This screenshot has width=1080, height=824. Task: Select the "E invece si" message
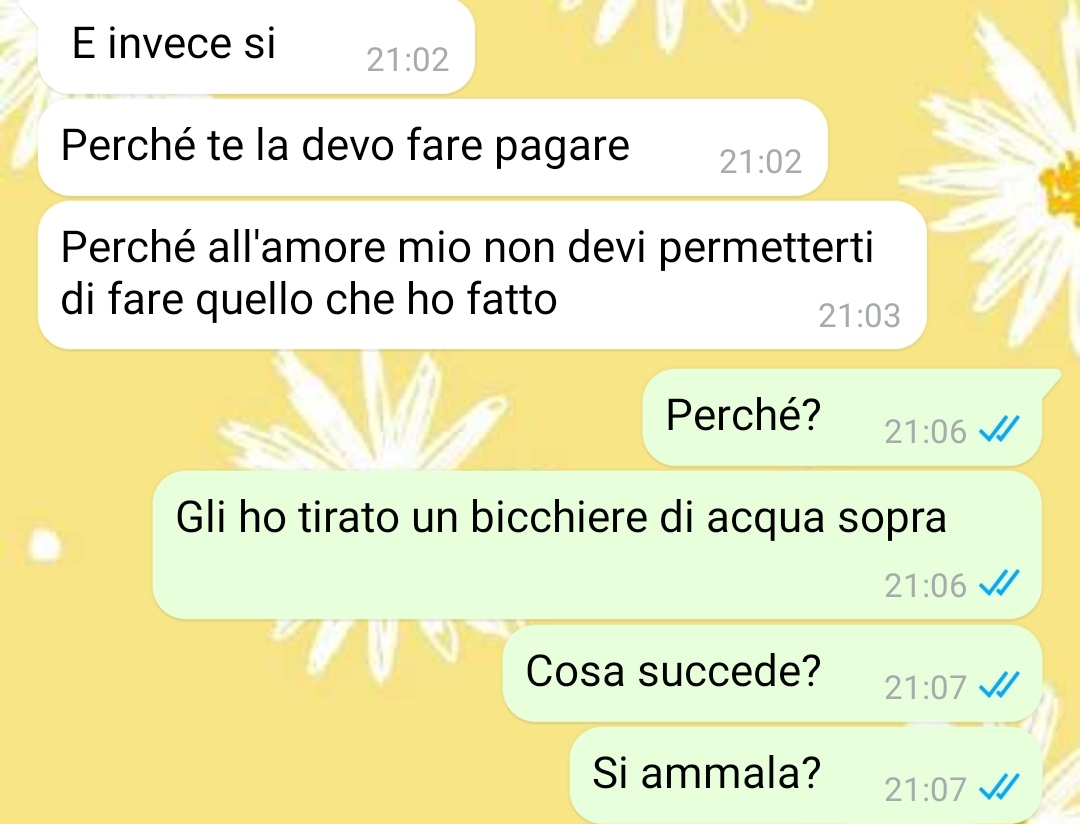coord(256,45)
